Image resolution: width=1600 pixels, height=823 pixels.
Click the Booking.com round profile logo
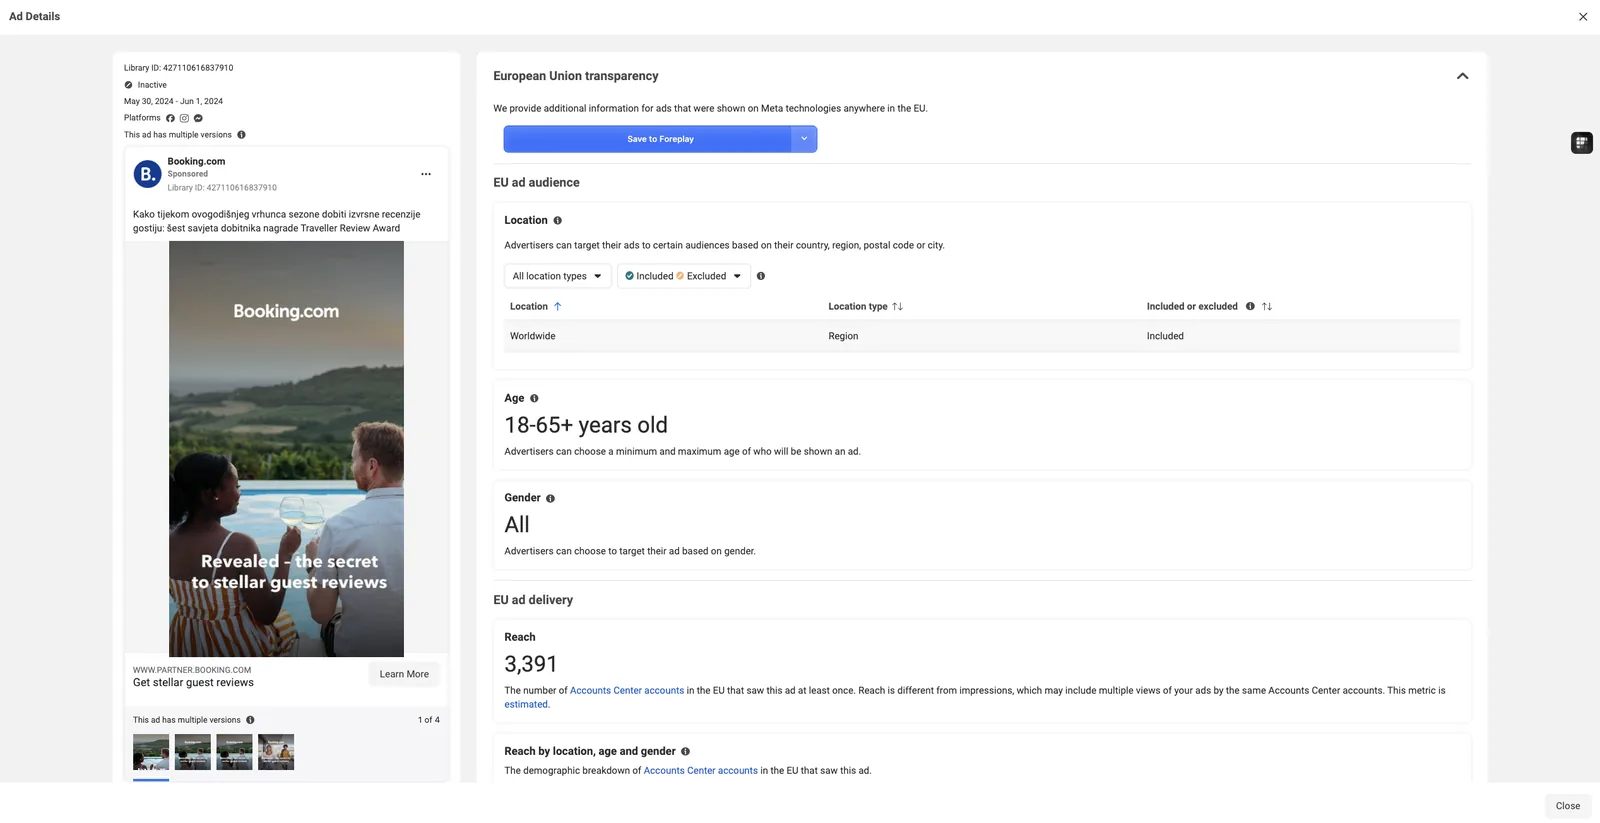148,174
